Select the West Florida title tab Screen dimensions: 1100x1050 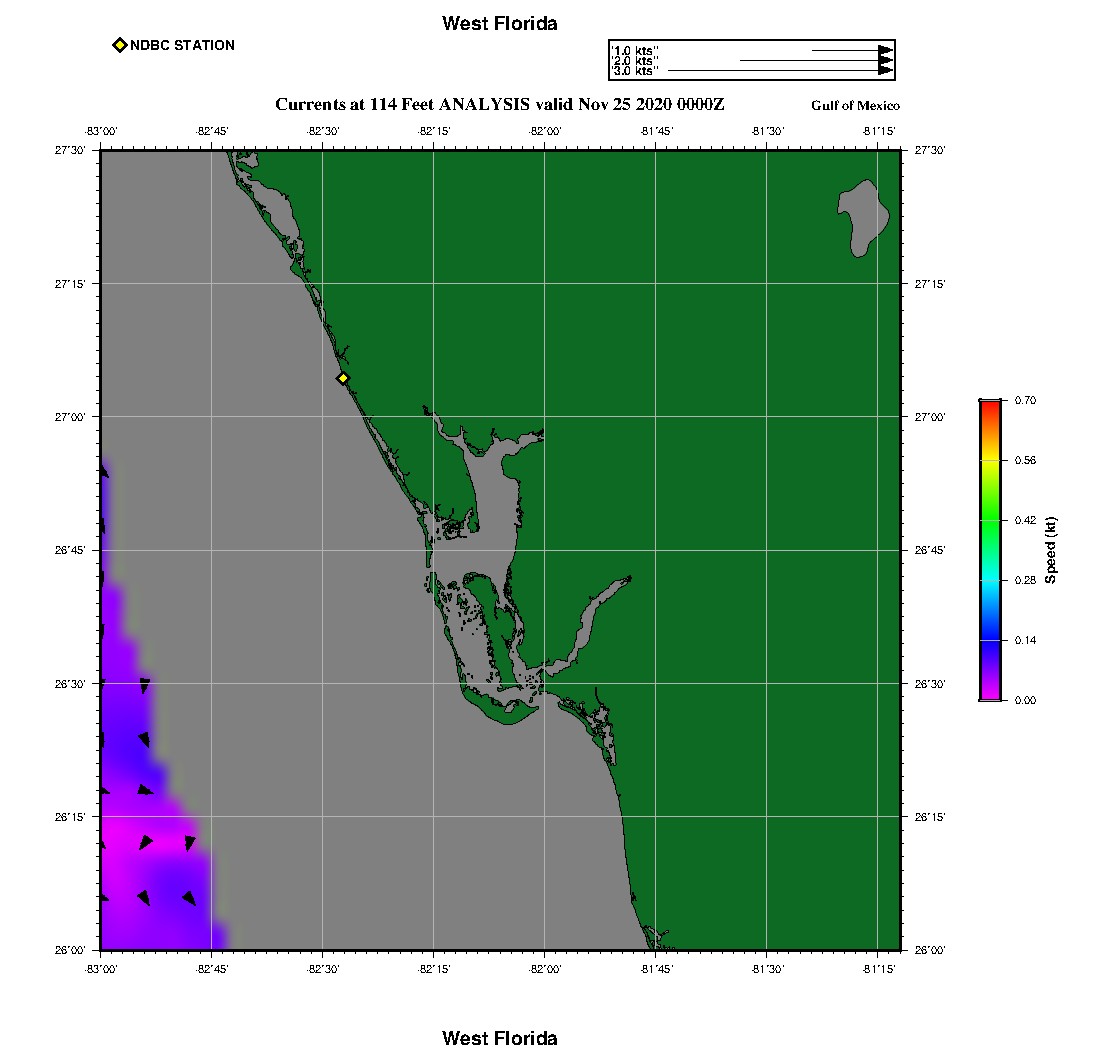pos(500,23)
